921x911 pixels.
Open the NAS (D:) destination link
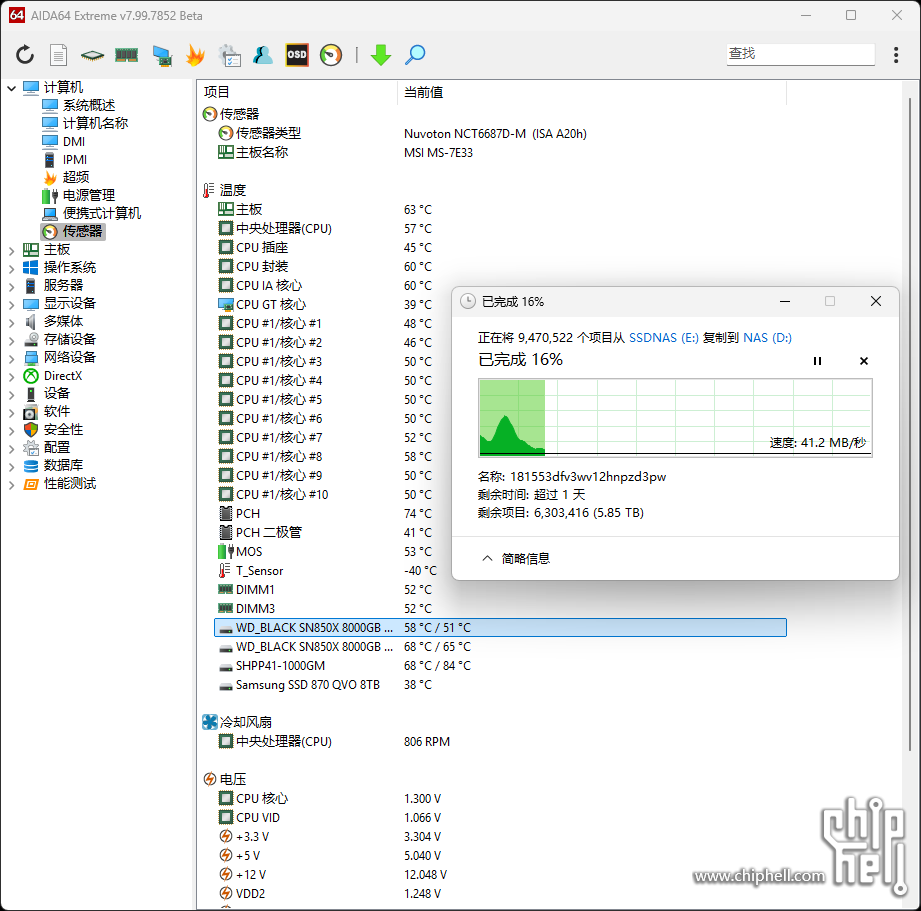[x=767, y=338]
